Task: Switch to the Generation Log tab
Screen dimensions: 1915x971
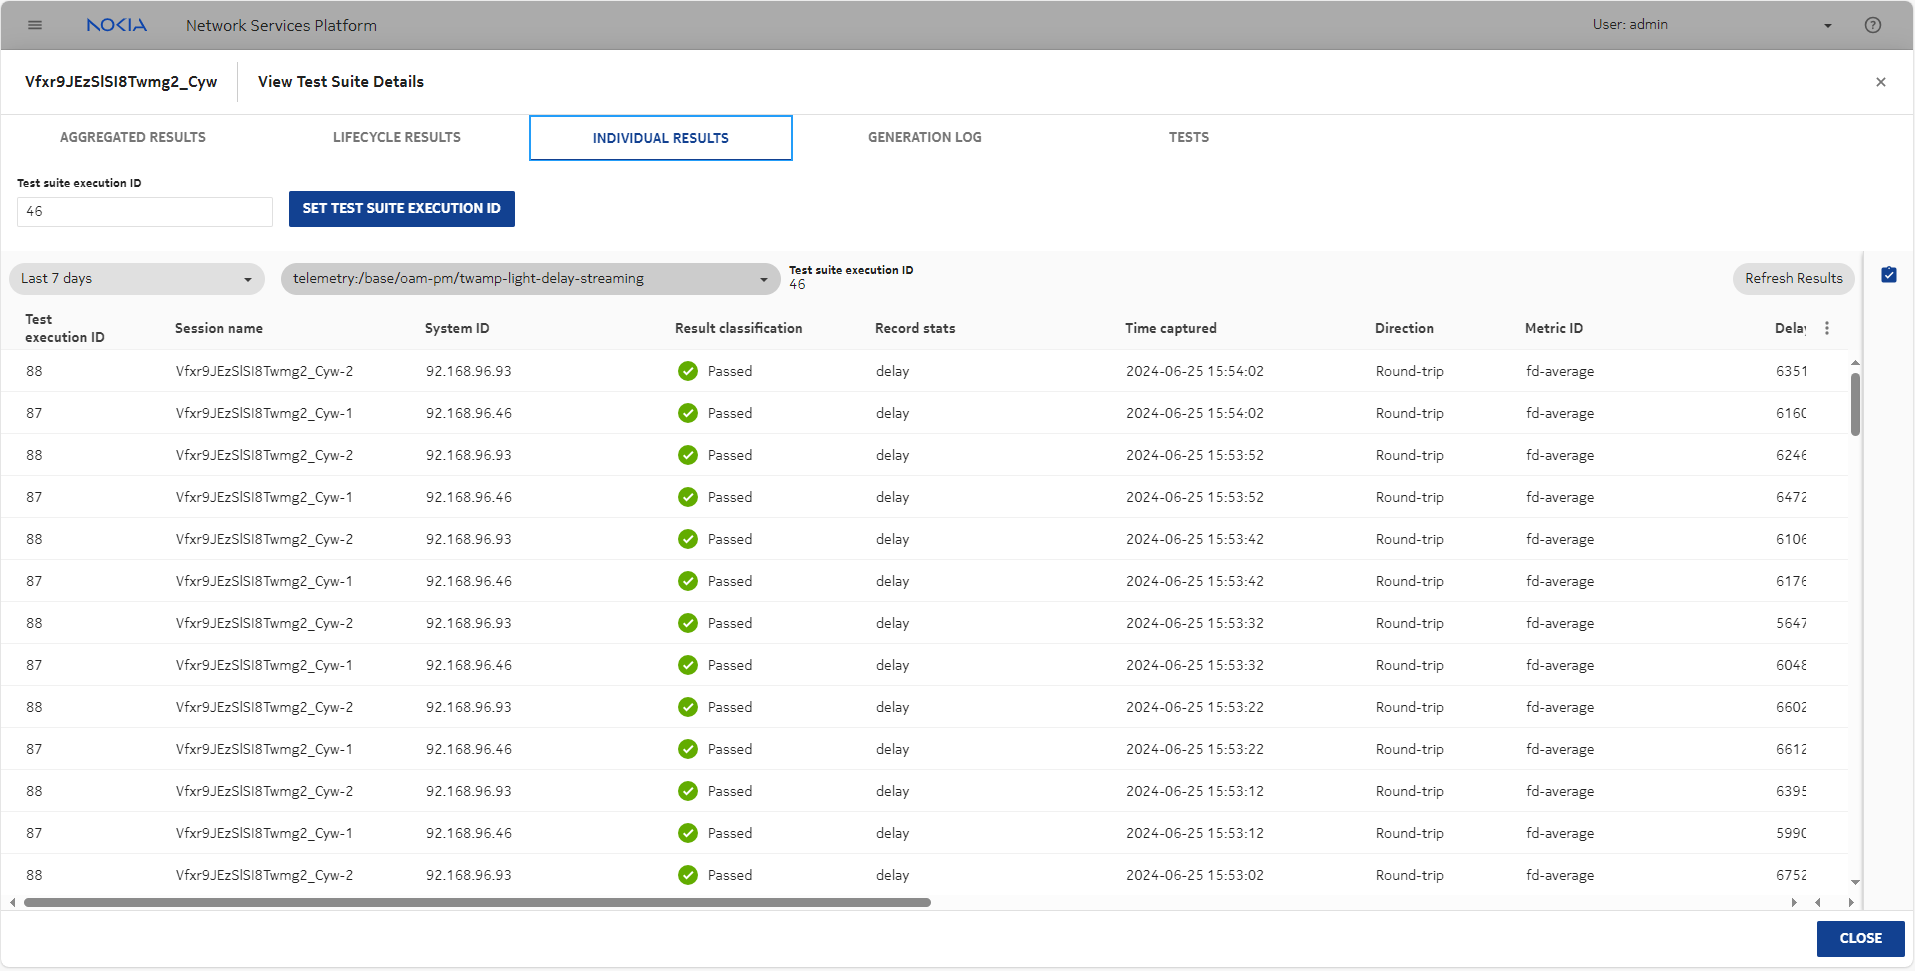Action: click(924, 137)
